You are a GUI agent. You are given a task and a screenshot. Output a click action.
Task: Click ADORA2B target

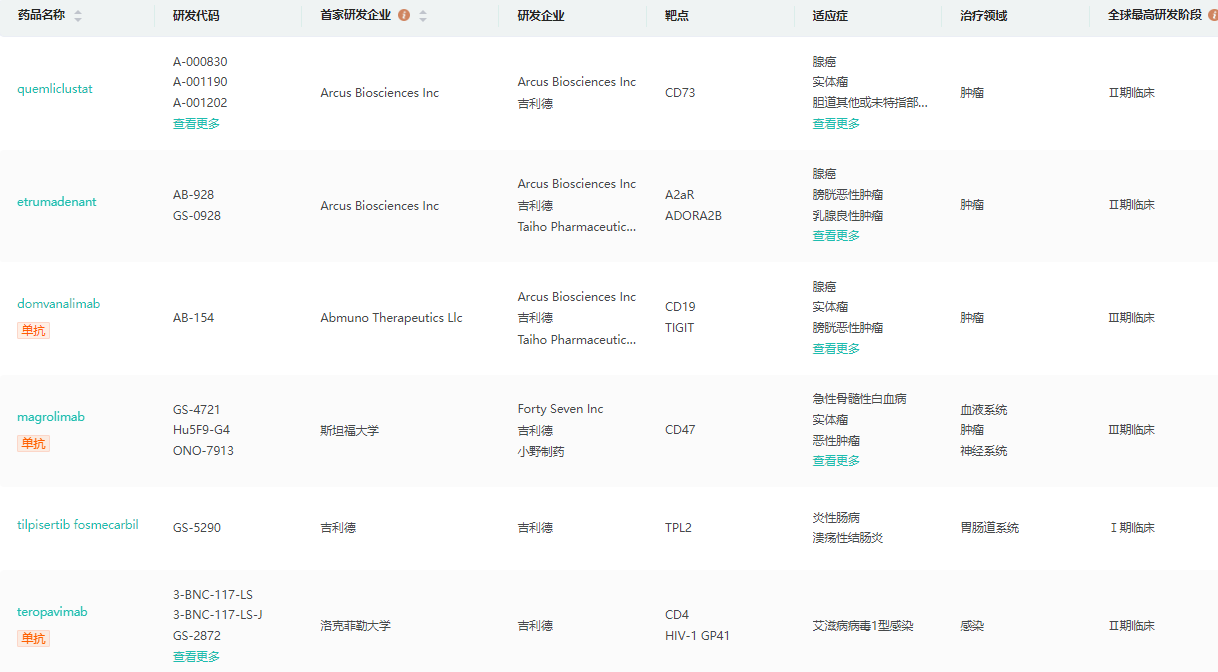click(x=694, y=216)
